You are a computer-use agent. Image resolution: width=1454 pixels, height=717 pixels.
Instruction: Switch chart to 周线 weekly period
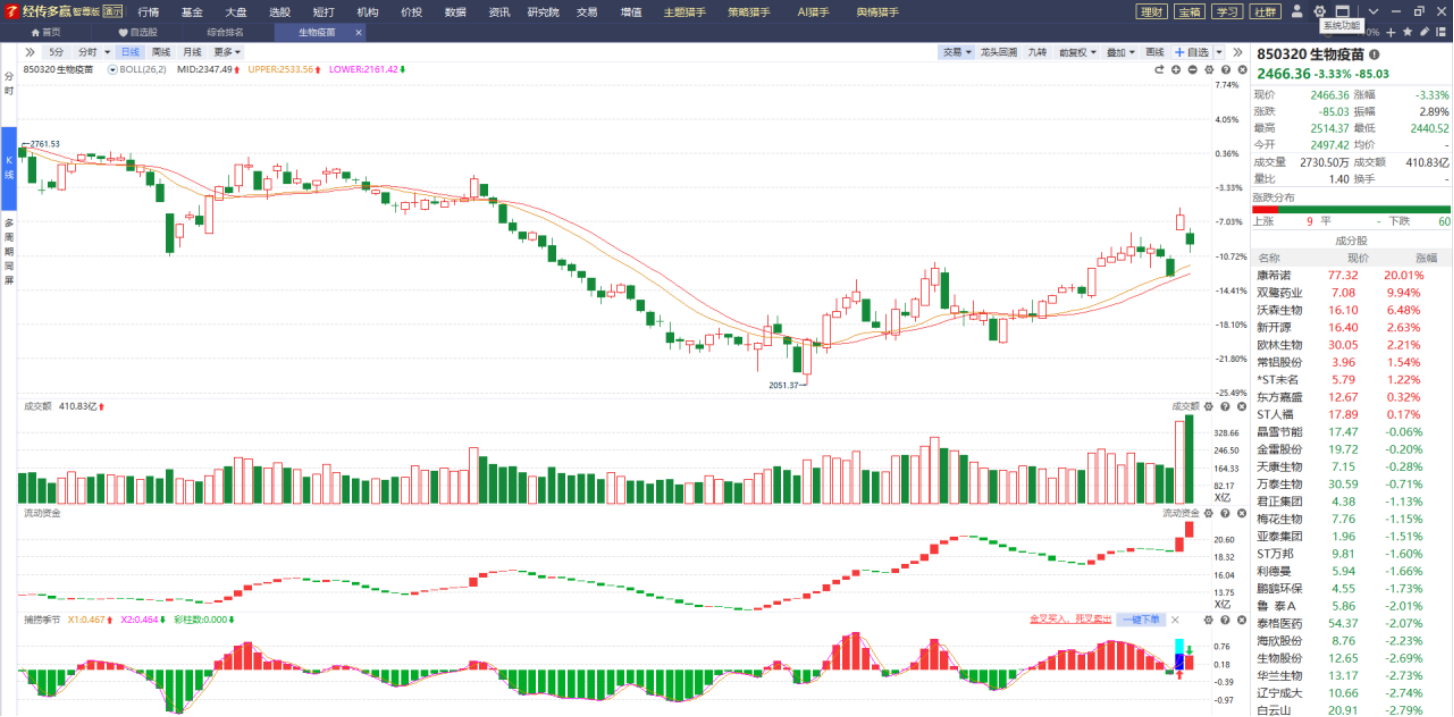161,52
